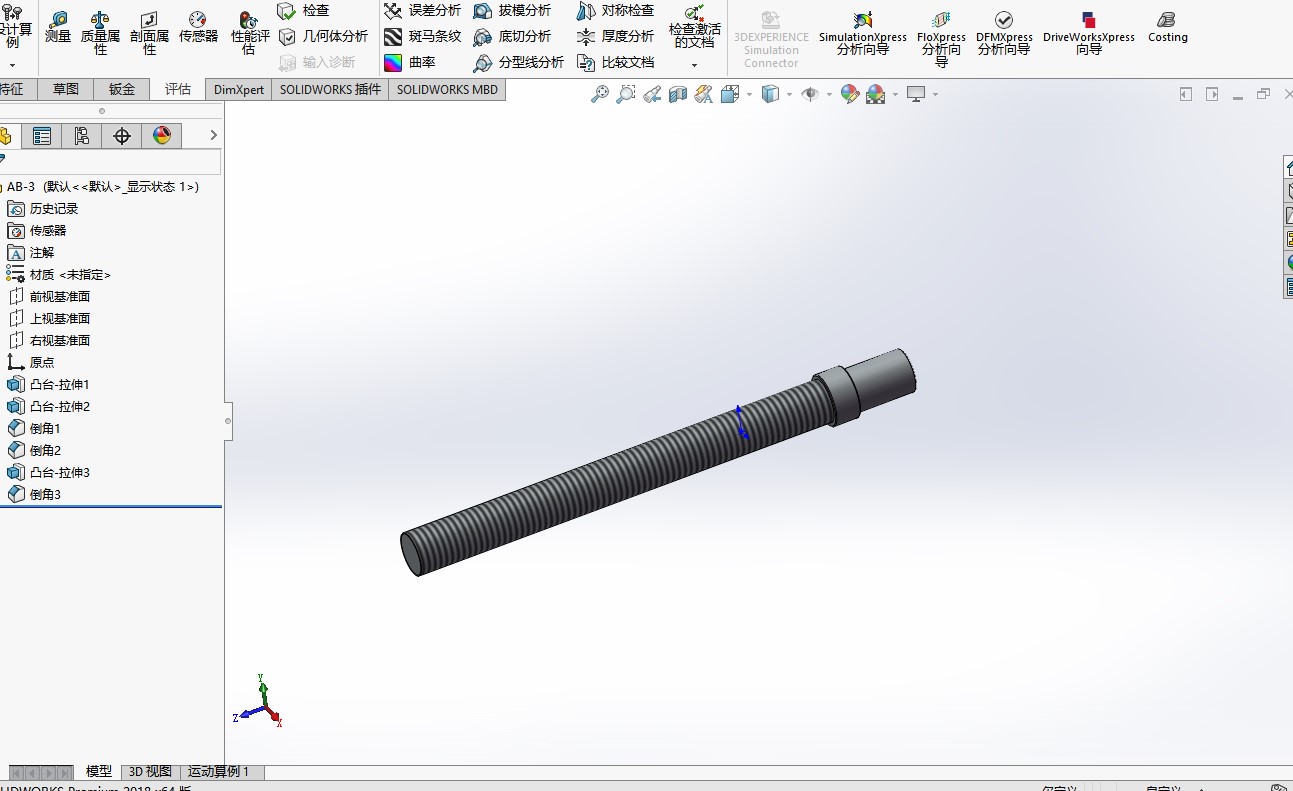Click Zoom to Fit in view toolbar
Viewport: 1293px width, 791px height.
tap(600, 94)
